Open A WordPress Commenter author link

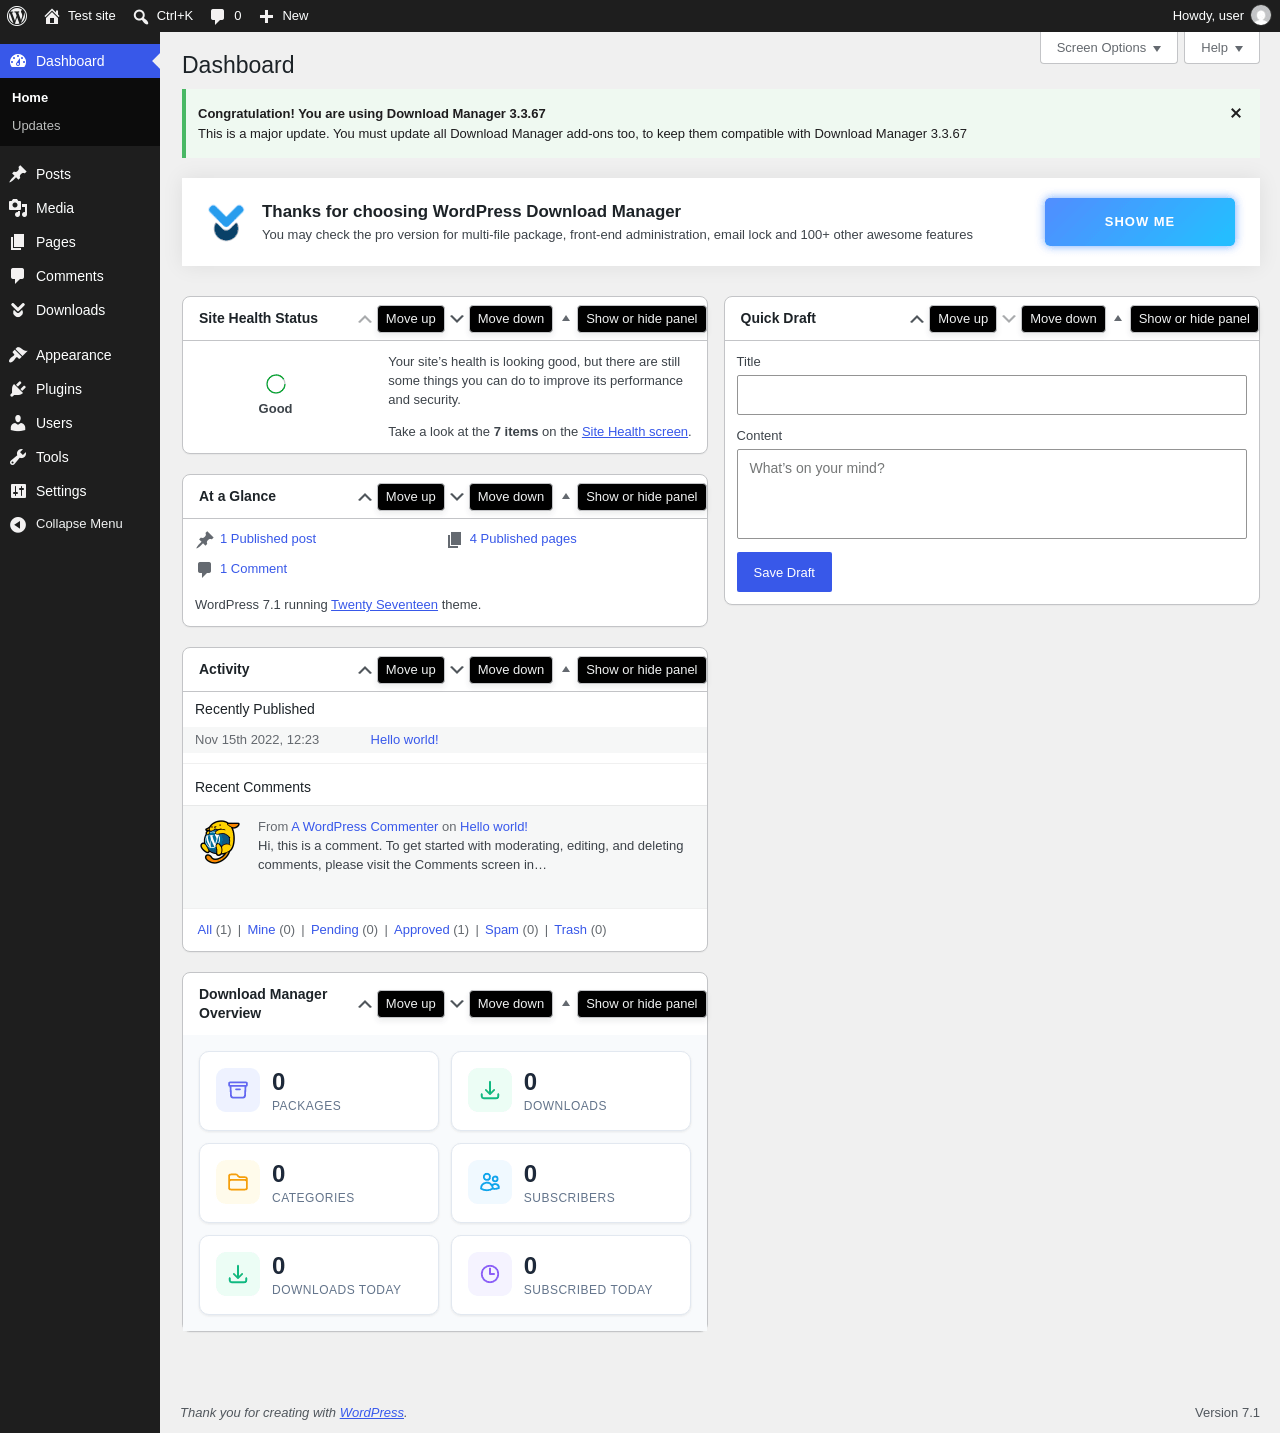365,827
